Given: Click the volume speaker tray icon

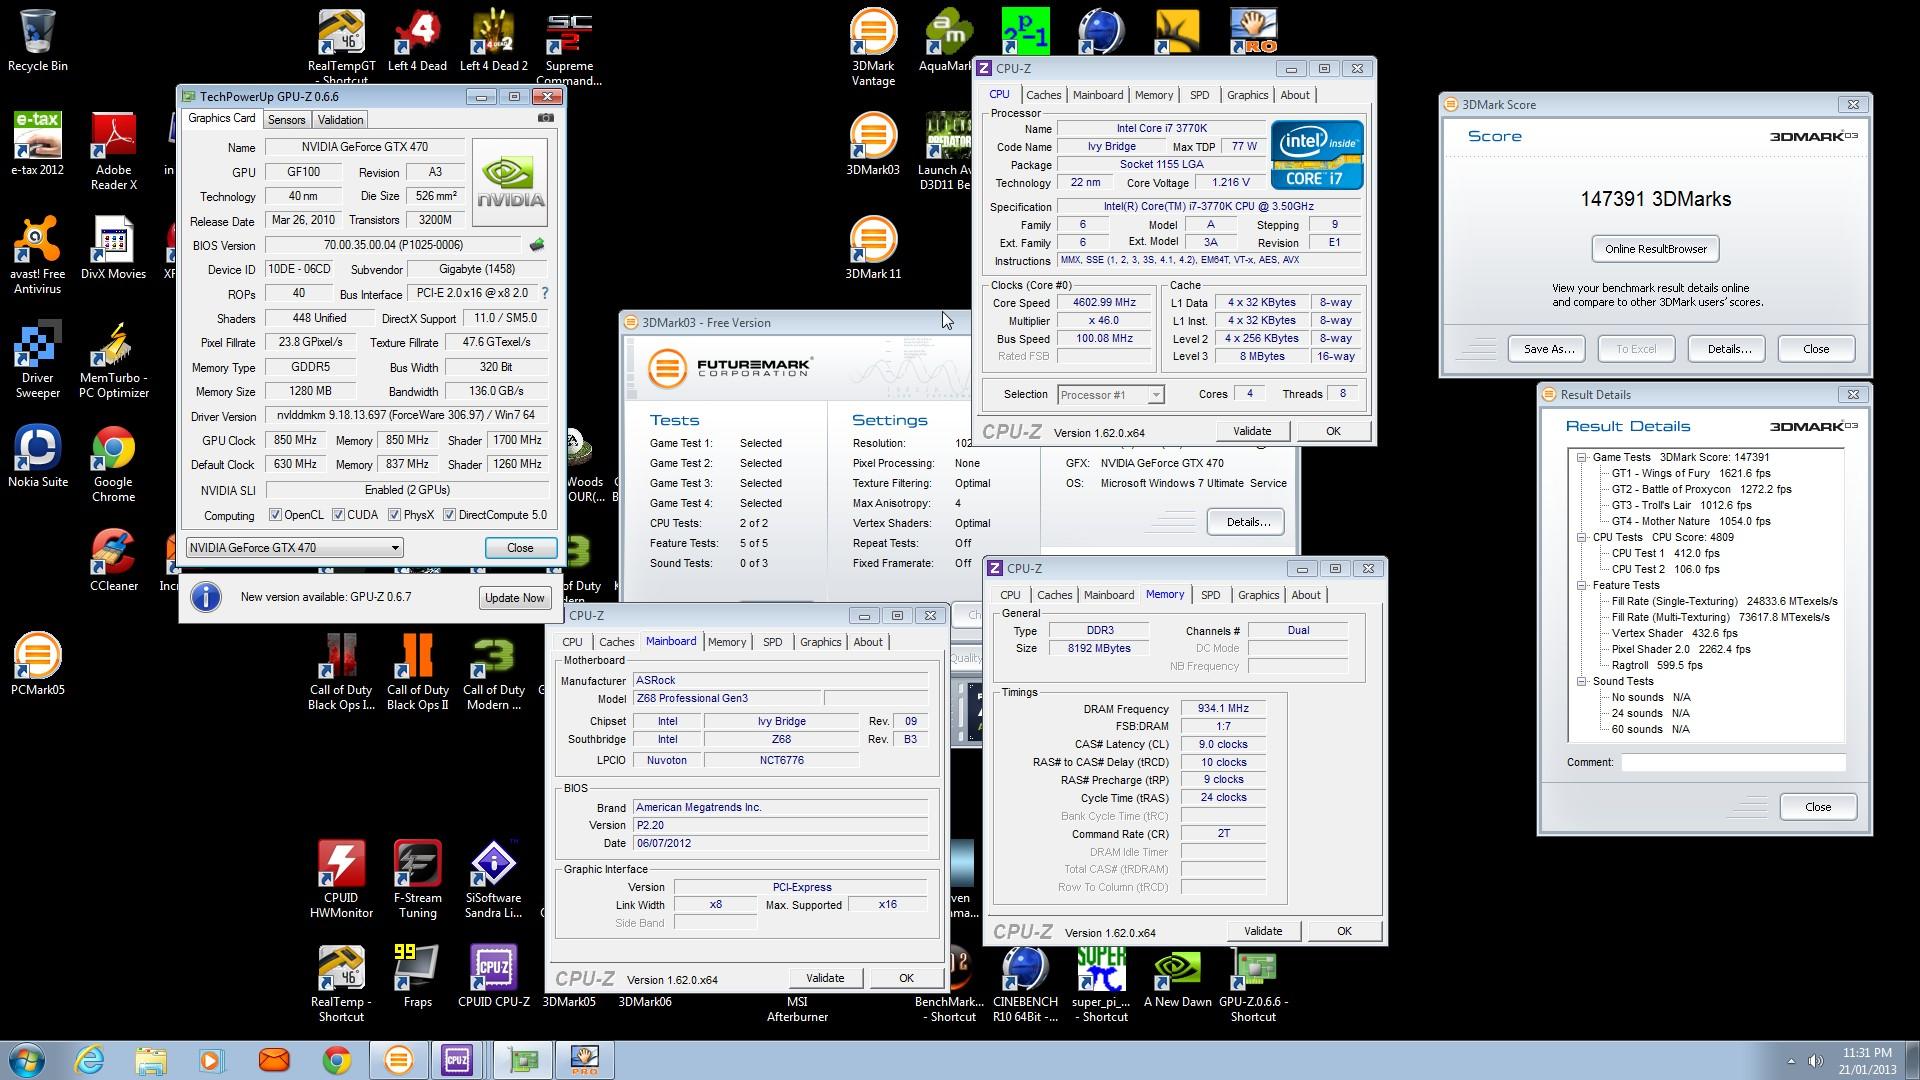Looking at the screenshot, I should tap(1815, 1061).
